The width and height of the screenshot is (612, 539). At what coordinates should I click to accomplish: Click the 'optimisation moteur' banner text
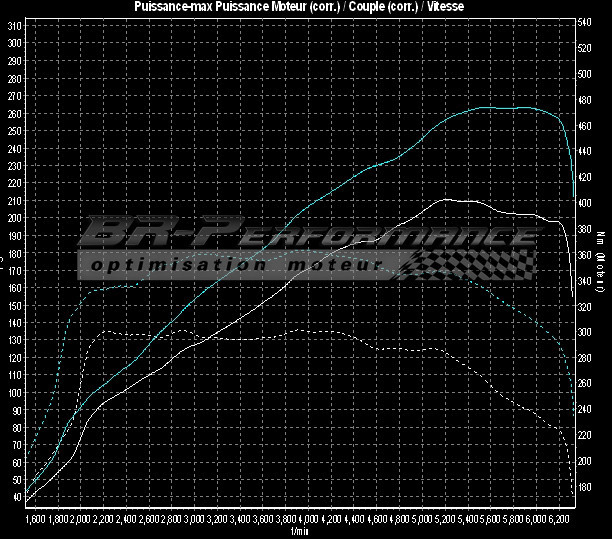tap(236, 265)
